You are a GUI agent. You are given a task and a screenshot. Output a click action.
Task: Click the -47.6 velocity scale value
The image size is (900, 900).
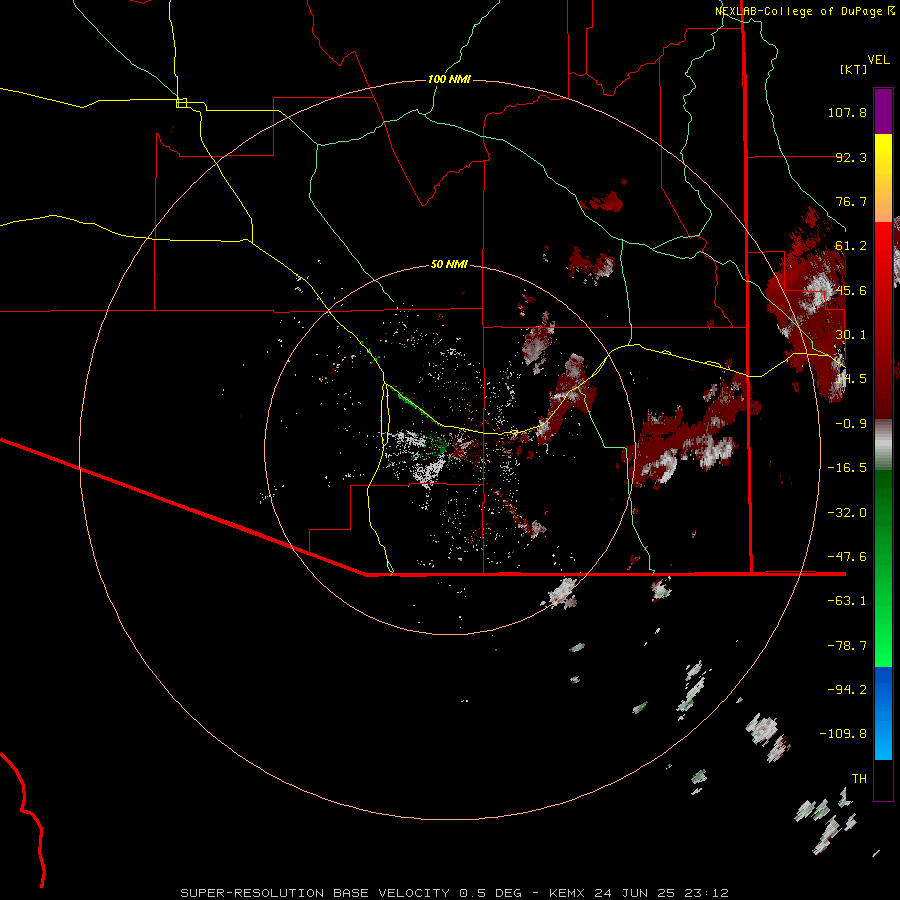click(847, 557)
